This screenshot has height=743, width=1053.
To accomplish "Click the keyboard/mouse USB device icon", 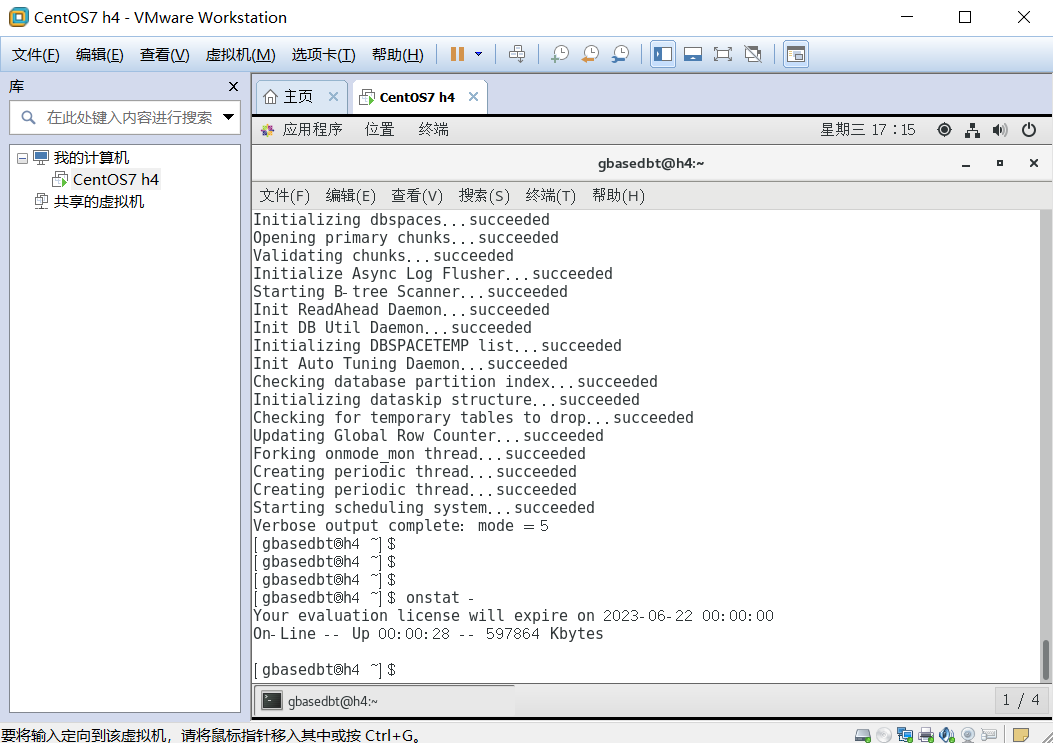I will (989, 735).
